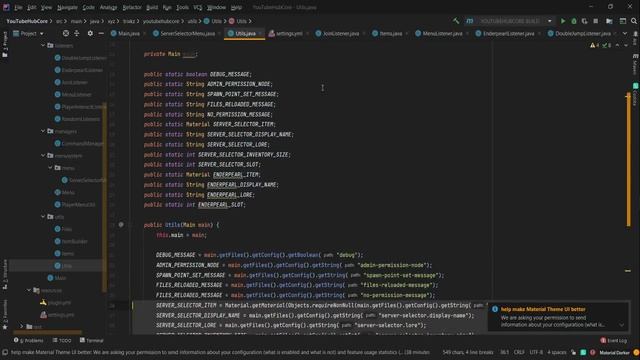640x360 pixels.
Task: Switch to the settings.yml tab
Action: coord(286,33)
